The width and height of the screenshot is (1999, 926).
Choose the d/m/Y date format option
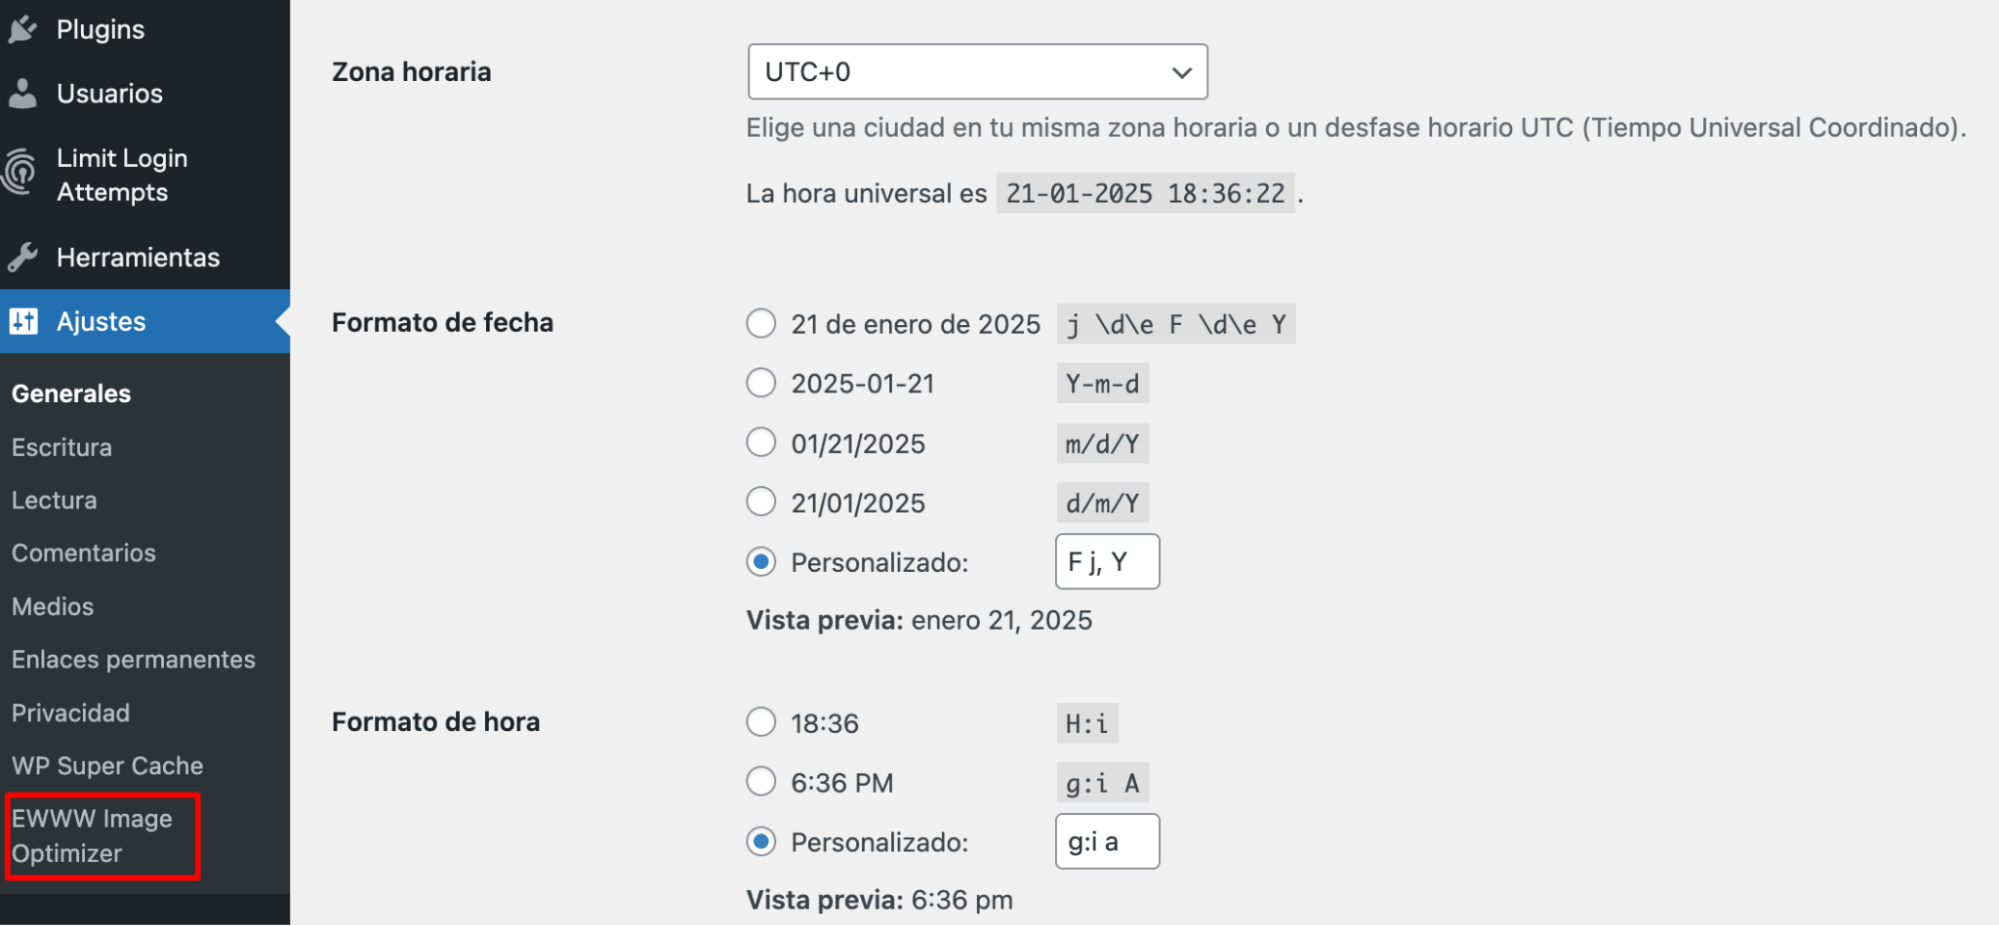click(761, 502)
